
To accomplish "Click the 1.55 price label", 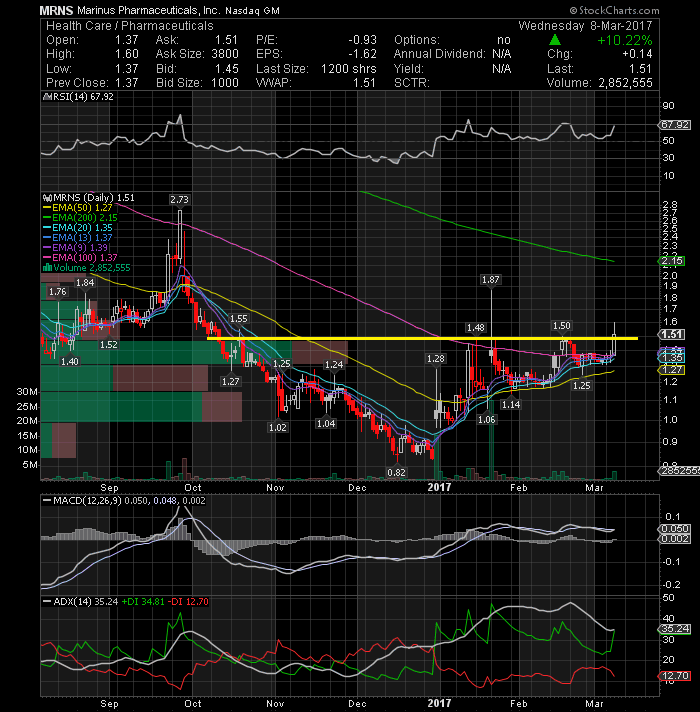I will coord(239,319).
